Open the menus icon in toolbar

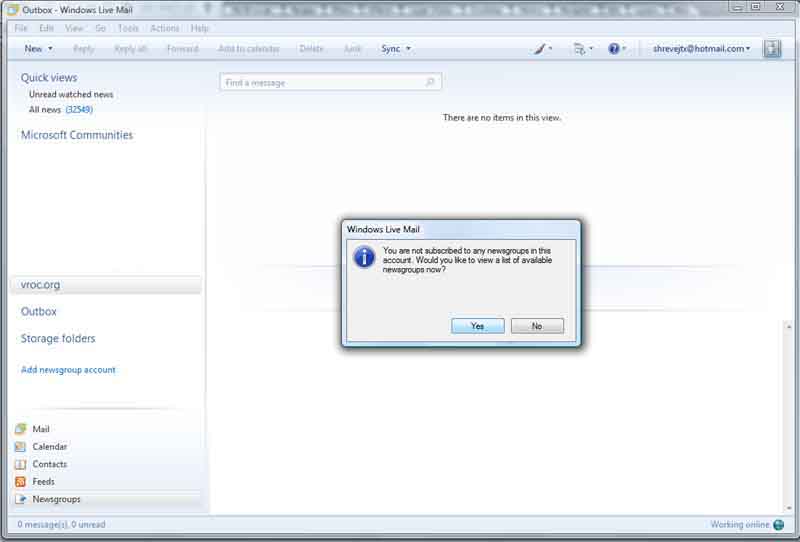[579, 49]
